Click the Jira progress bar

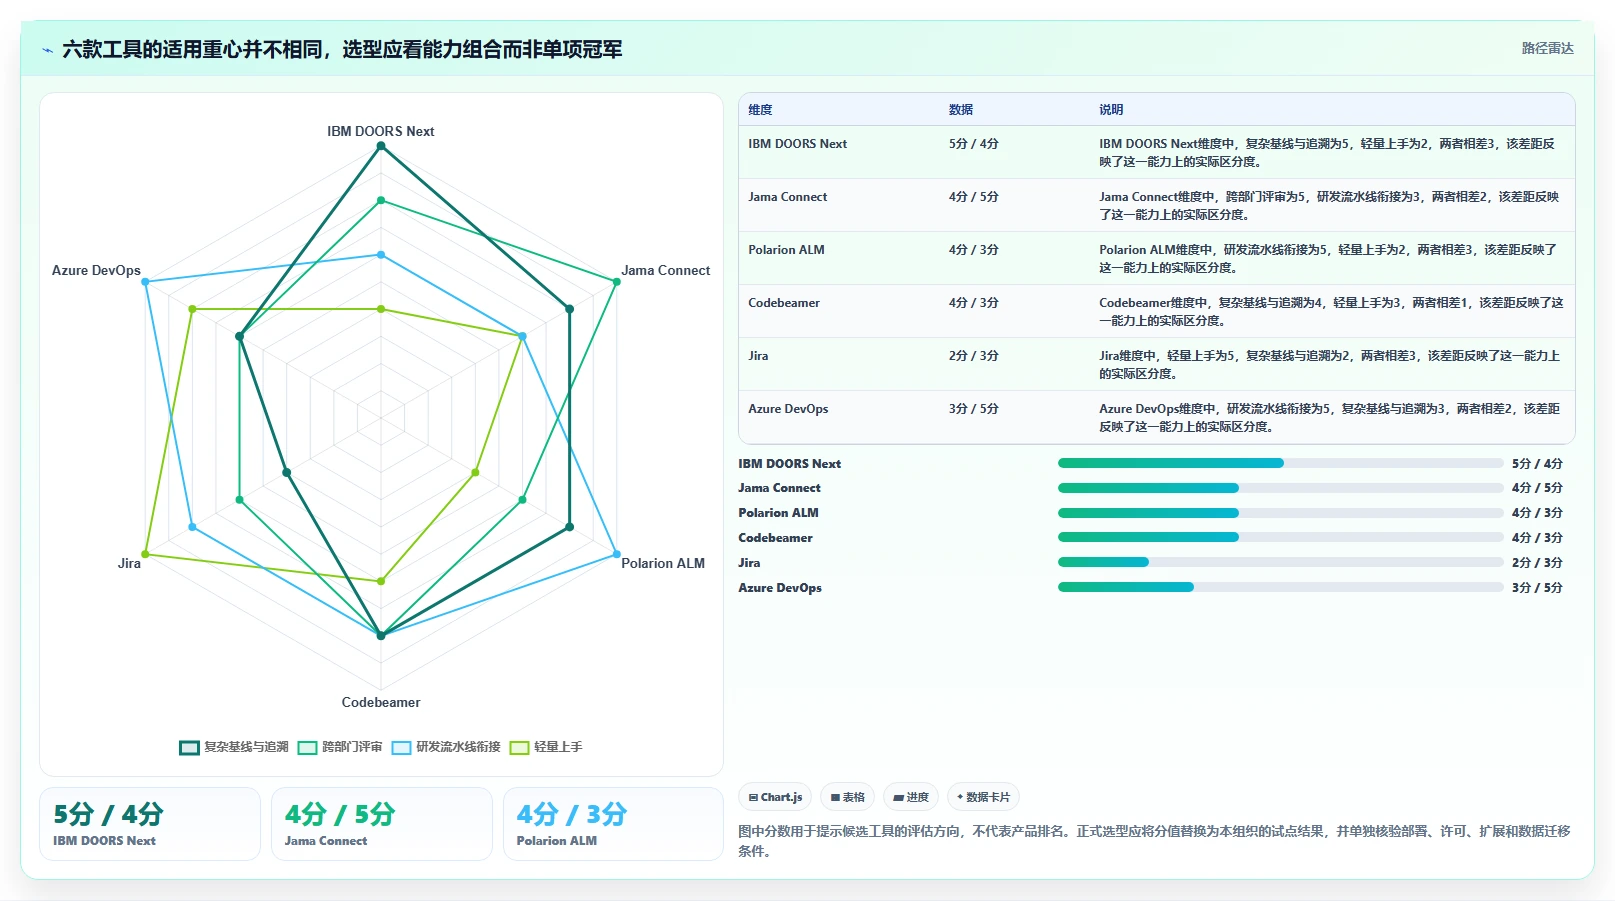1280,562
